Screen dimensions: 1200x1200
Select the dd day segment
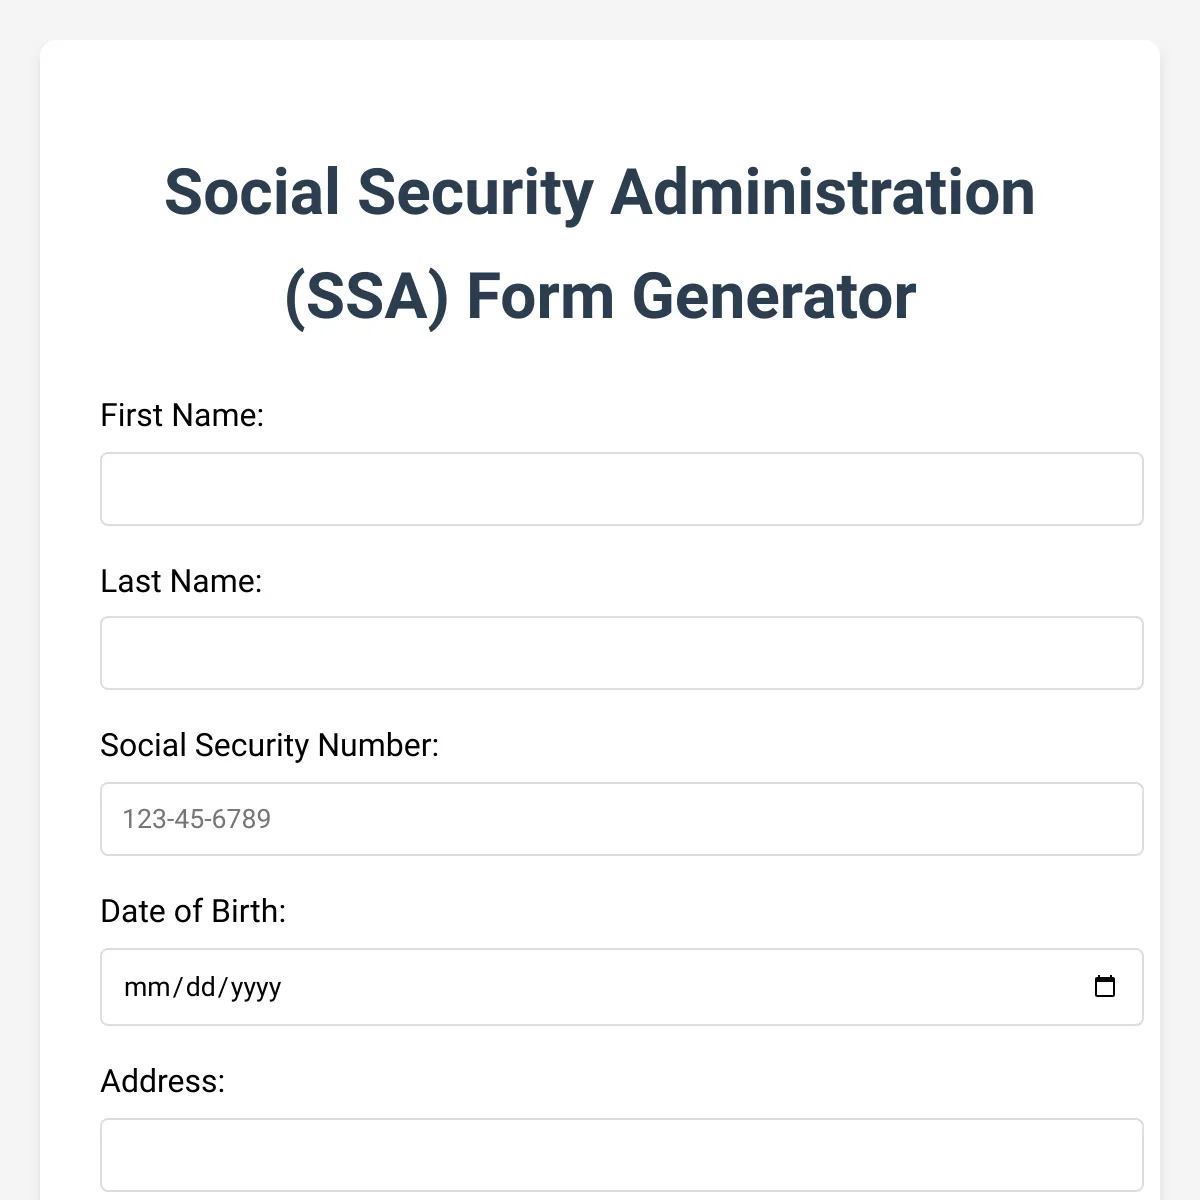click(x=201, y=987)
